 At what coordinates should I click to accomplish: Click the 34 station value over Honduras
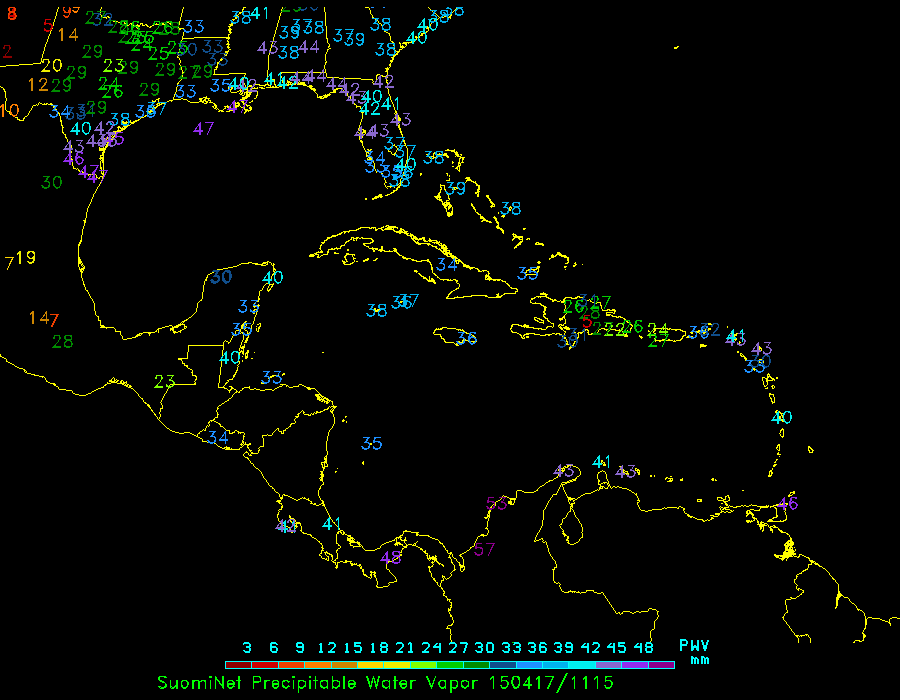click(x=217, y=437)
